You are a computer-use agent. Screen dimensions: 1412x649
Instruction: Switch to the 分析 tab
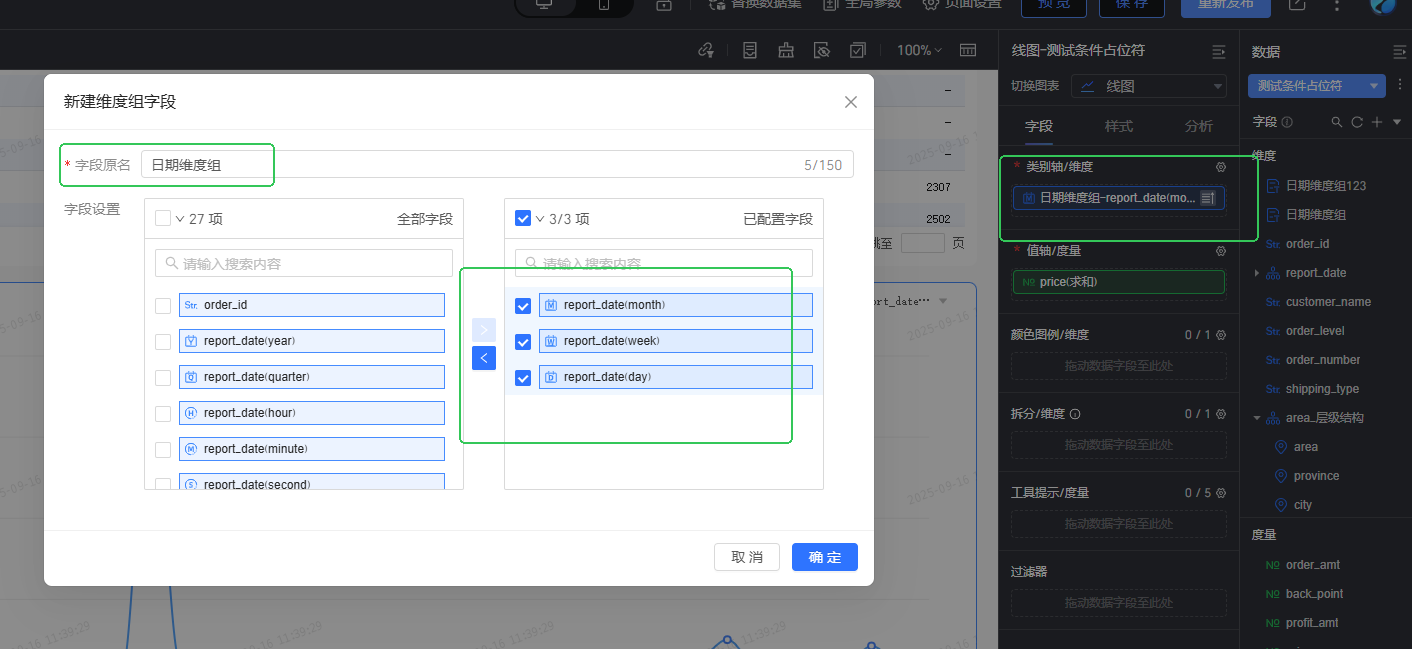click(1198, 126)
